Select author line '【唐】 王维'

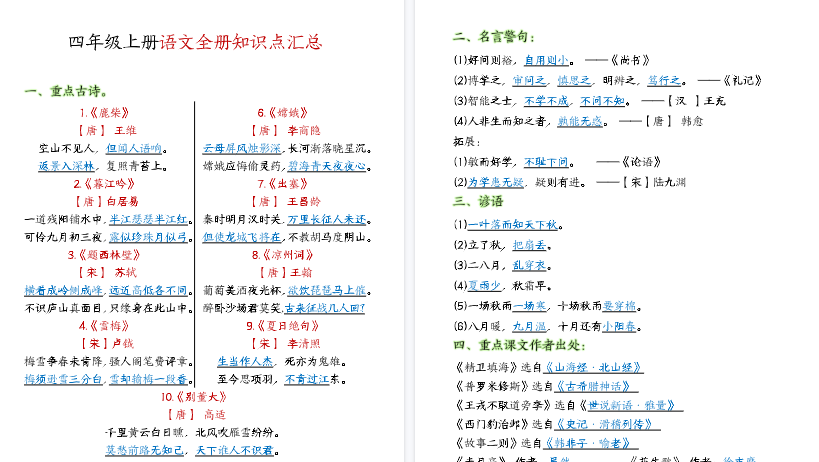point(107,131)
